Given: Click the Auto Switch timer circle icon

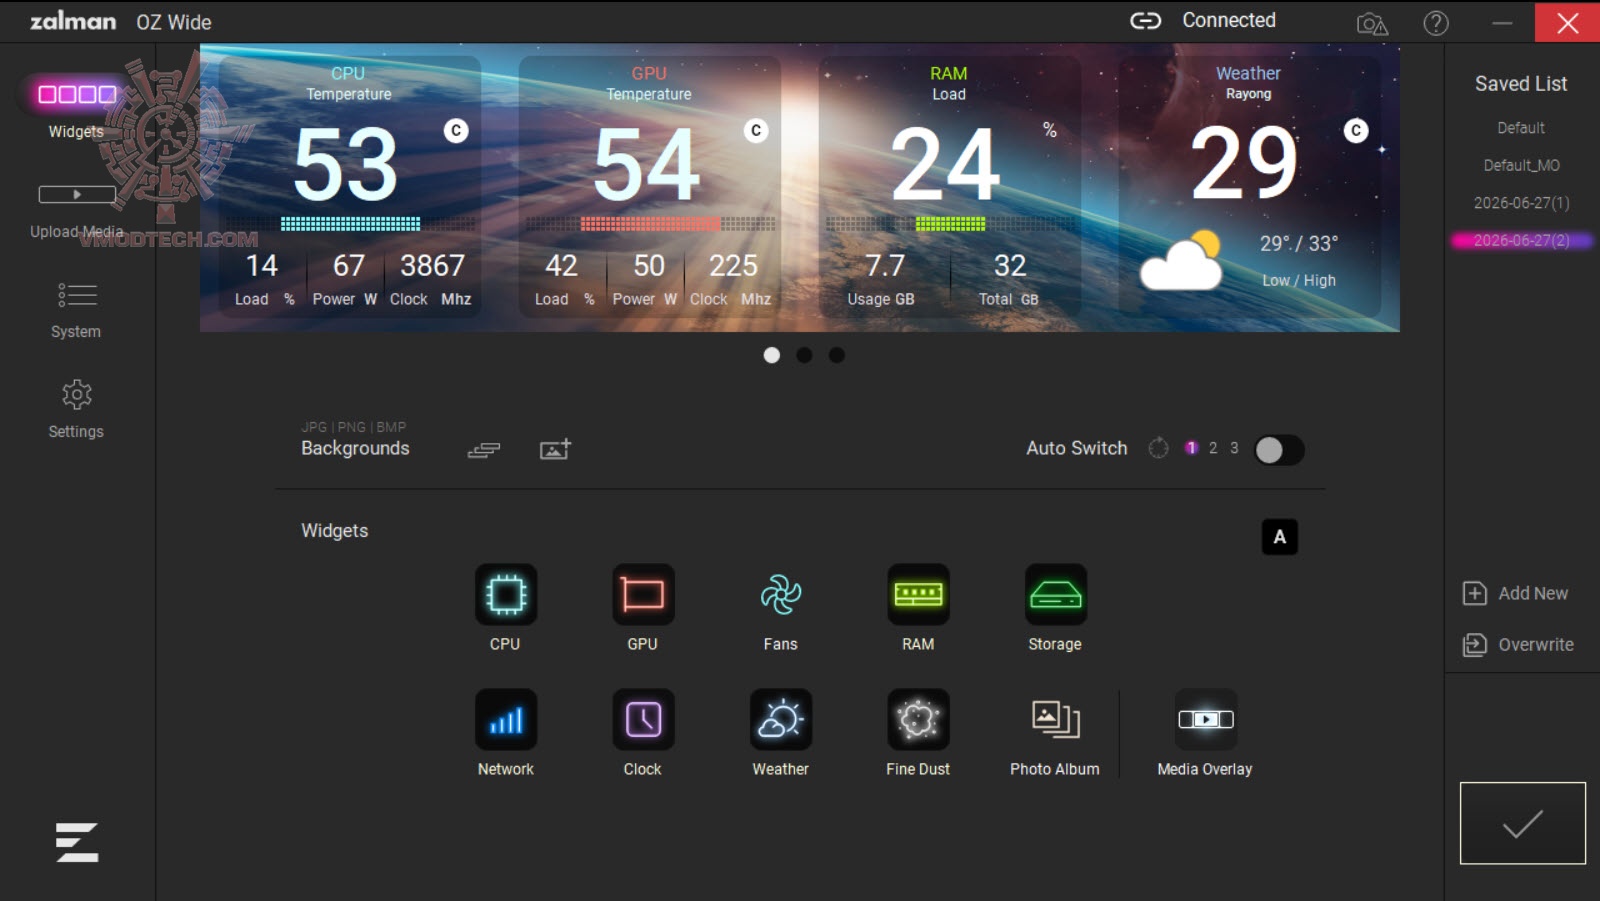Looking at the screenshot, I should [1158, 448].
